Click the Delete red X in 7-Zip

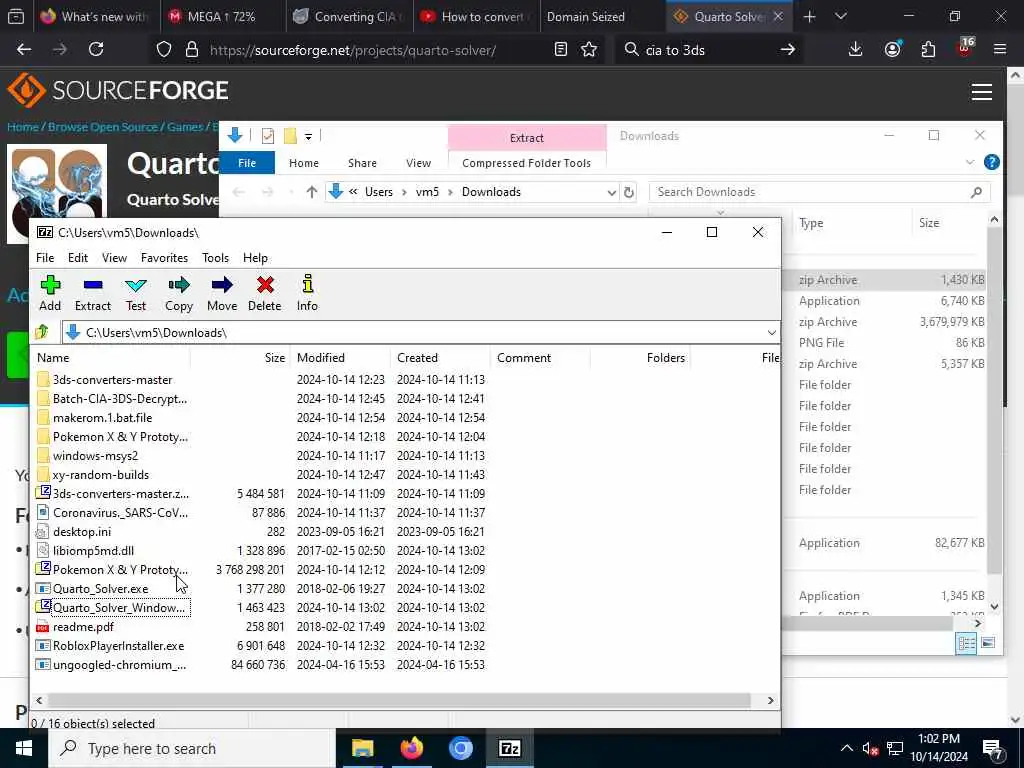pyautogui.click(x=264, y=293)
